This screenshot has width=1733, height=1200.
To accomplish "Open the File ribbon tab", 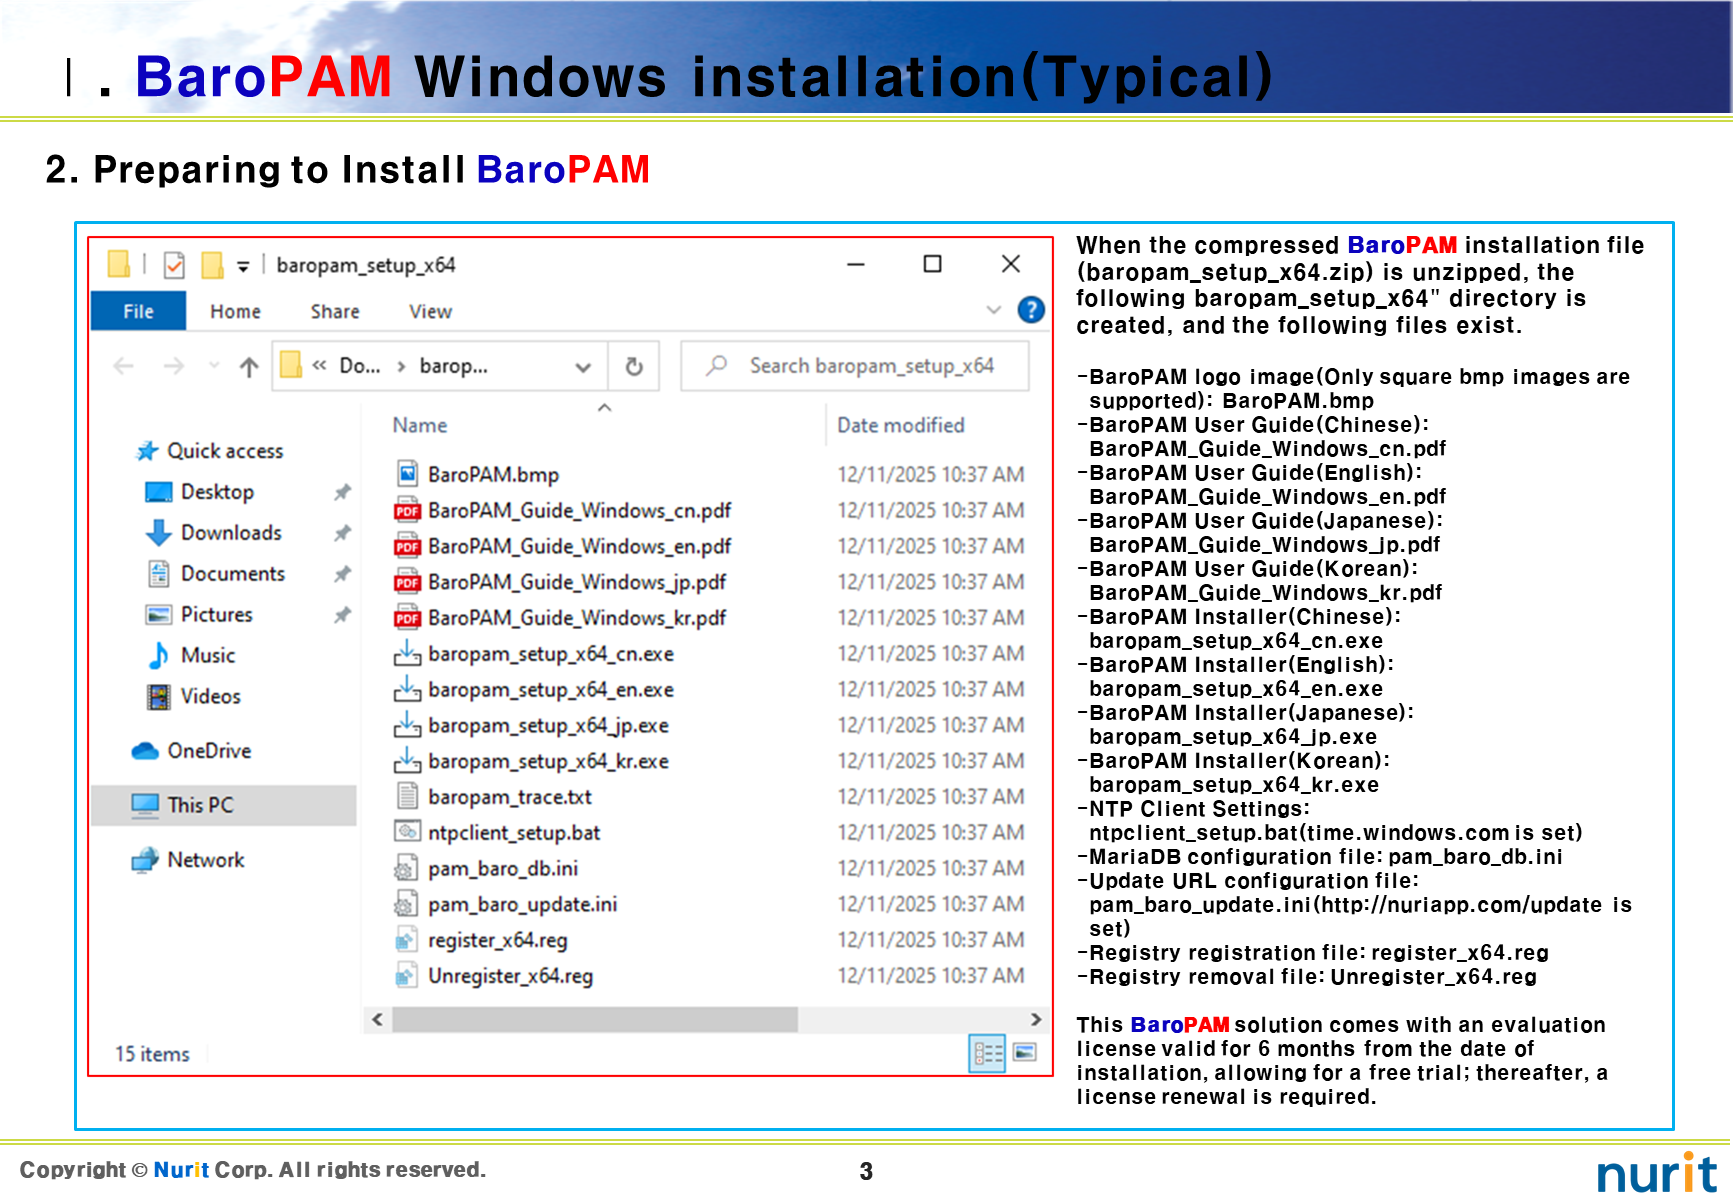I will pyautogui.click(x=138, y=311).
